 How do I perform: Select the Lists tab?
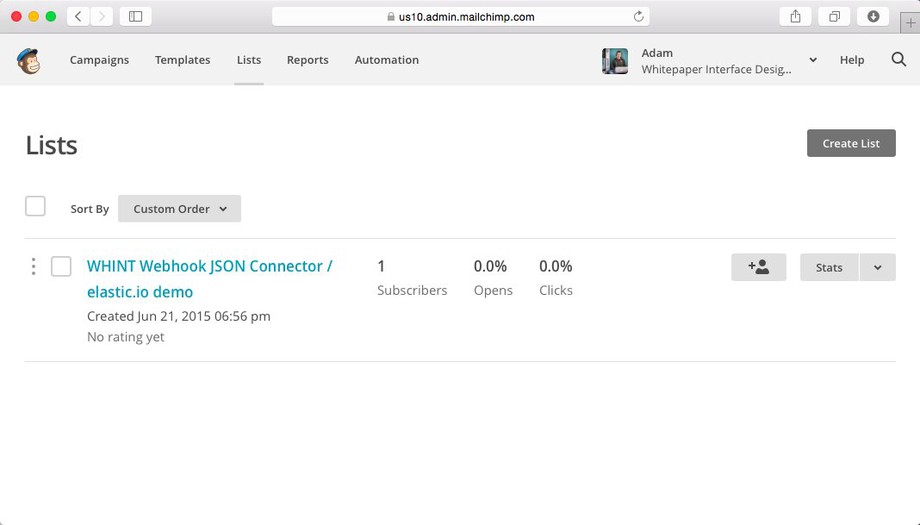pyautogui.click(x=249, y=60)
